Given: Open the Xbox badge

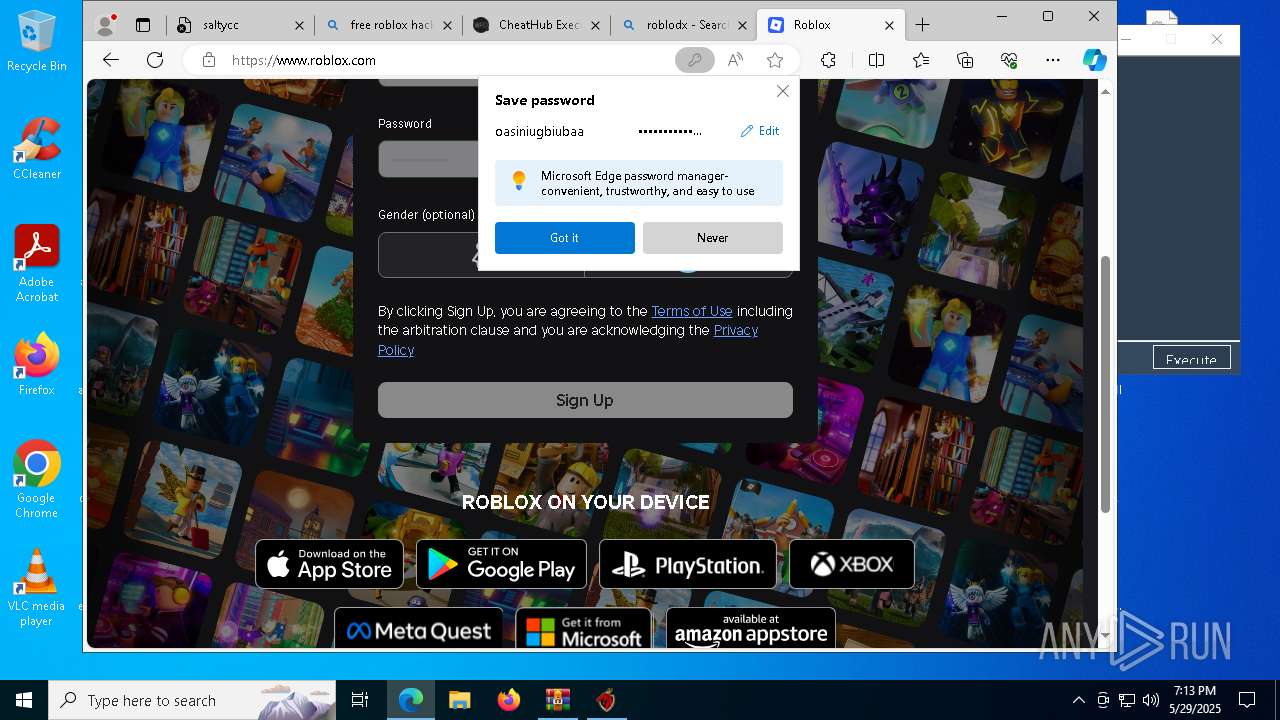Looking at the screenshot, I should tap(852, 564).
